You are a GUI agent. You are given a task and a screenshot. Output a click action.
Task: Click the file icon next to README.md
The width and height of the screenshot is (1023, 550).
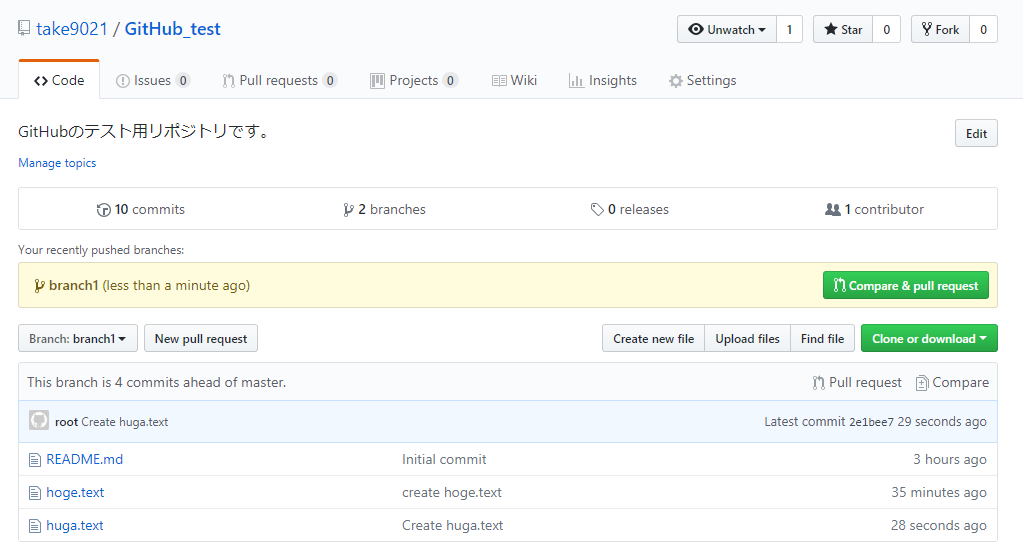click(x=35, y=460)
